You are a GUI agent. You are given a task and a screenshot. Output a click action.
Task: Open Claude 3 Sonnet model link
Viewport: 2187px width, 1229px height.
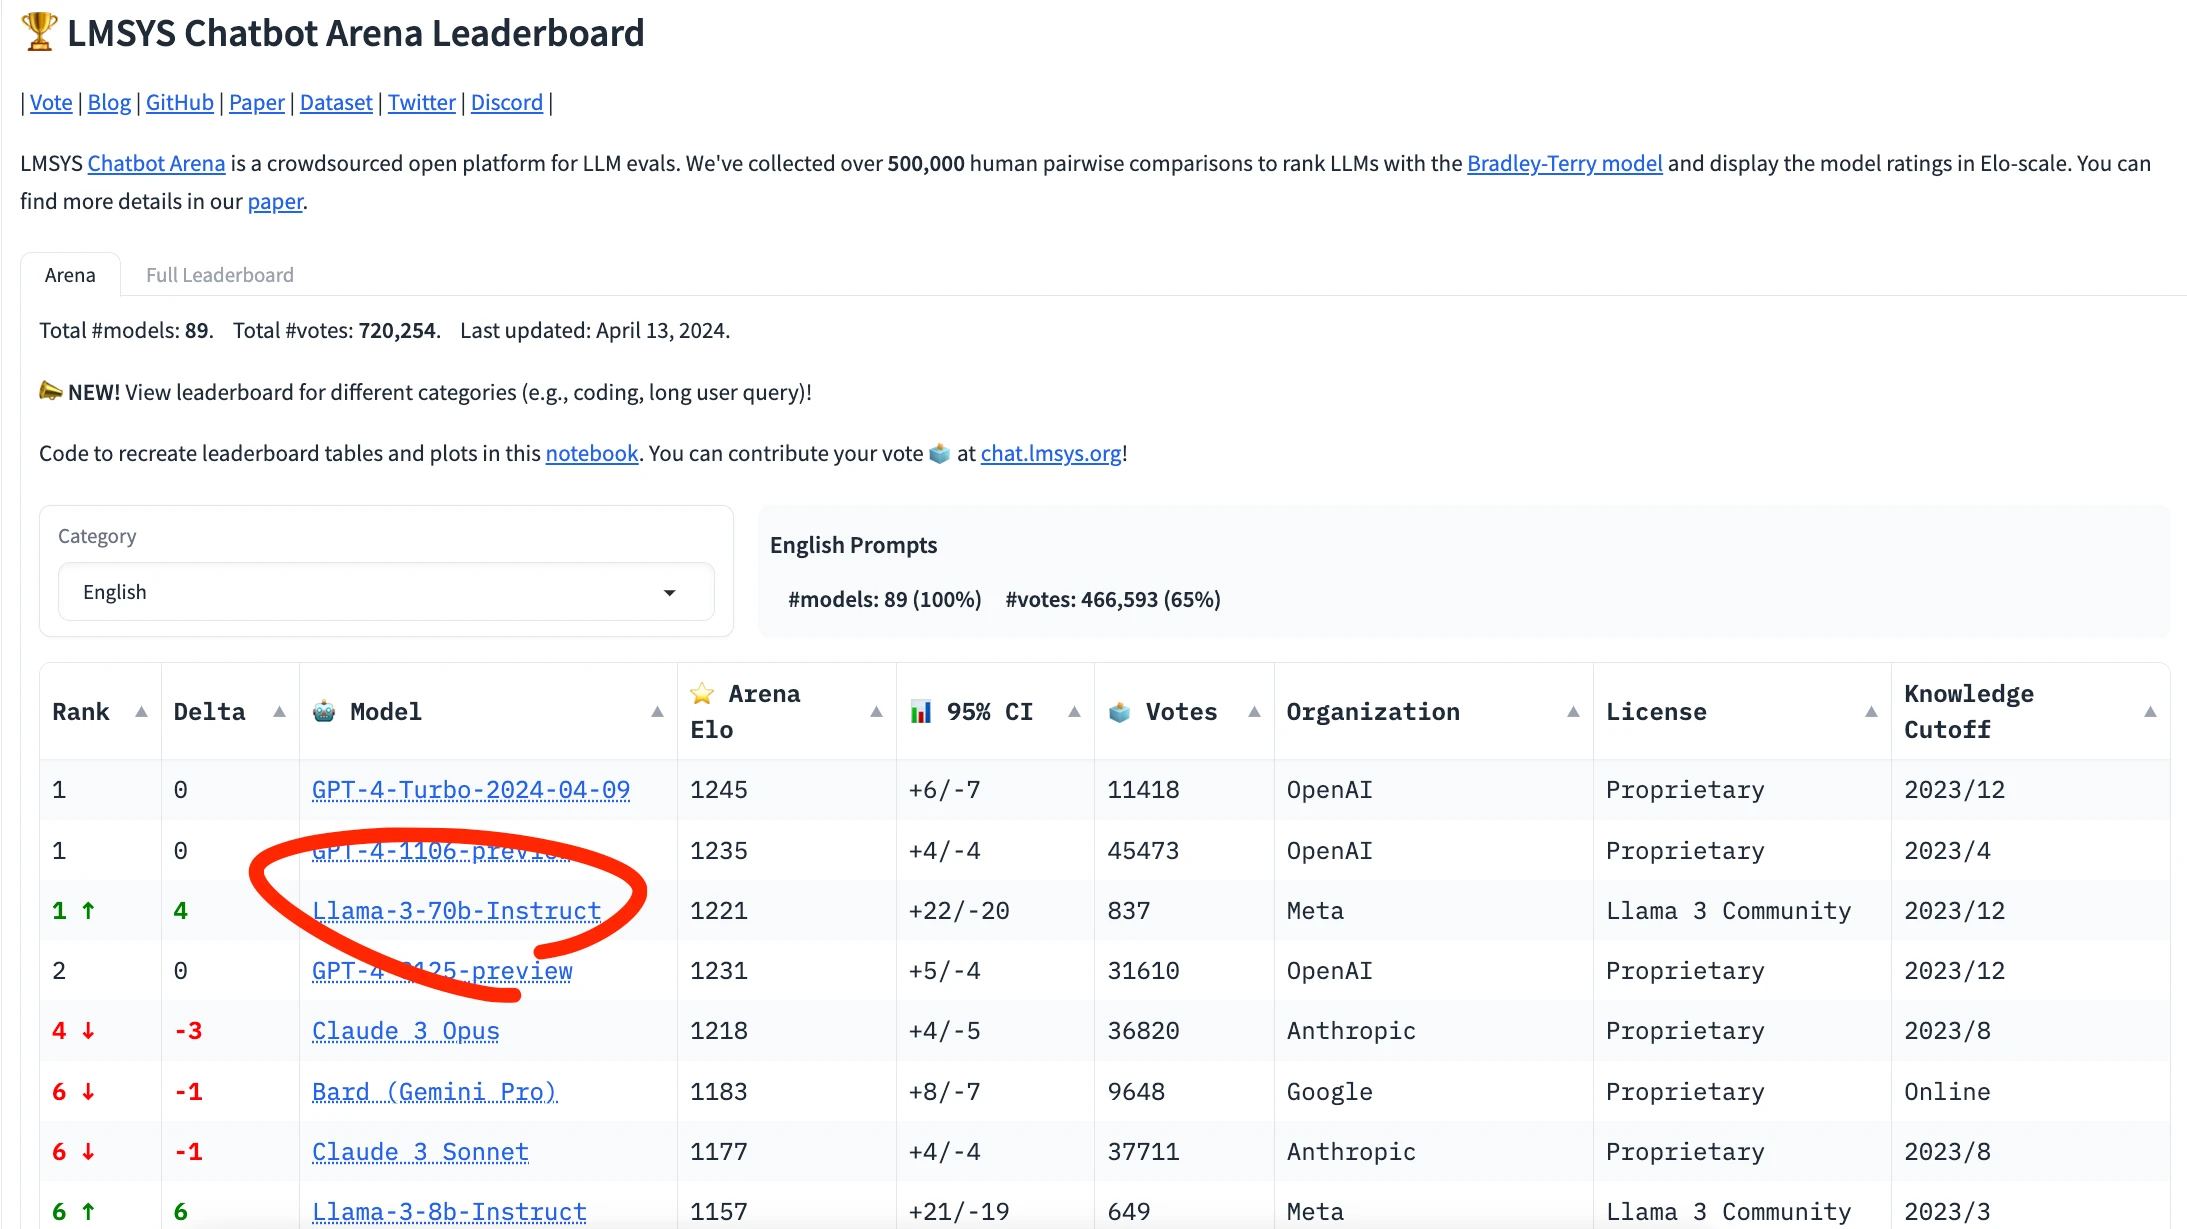(420, 1152)
